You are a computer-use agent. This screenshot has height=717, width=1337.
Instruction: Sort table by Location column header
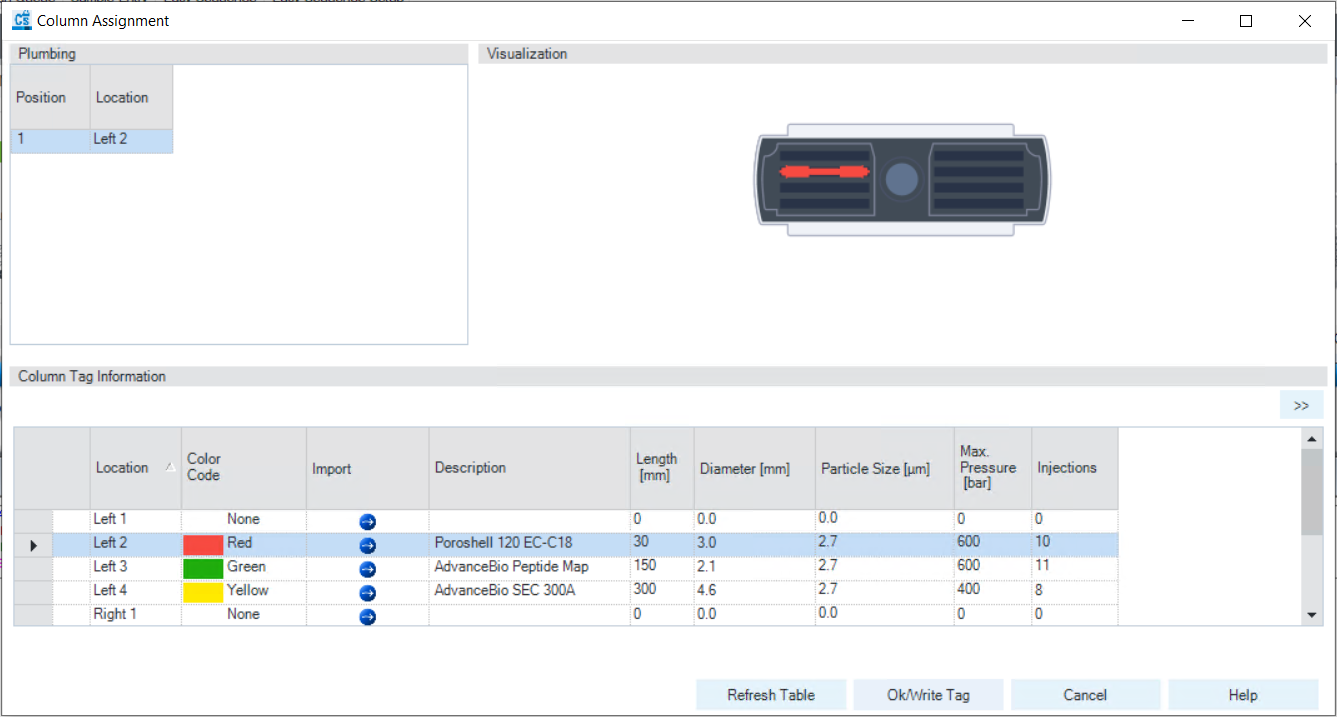[x=122, y=468]
